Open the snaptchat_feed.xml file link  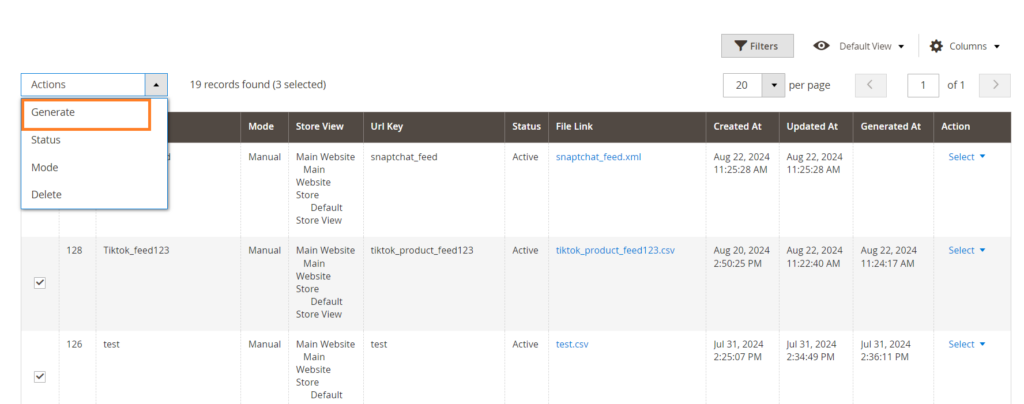tap(598, 157)
